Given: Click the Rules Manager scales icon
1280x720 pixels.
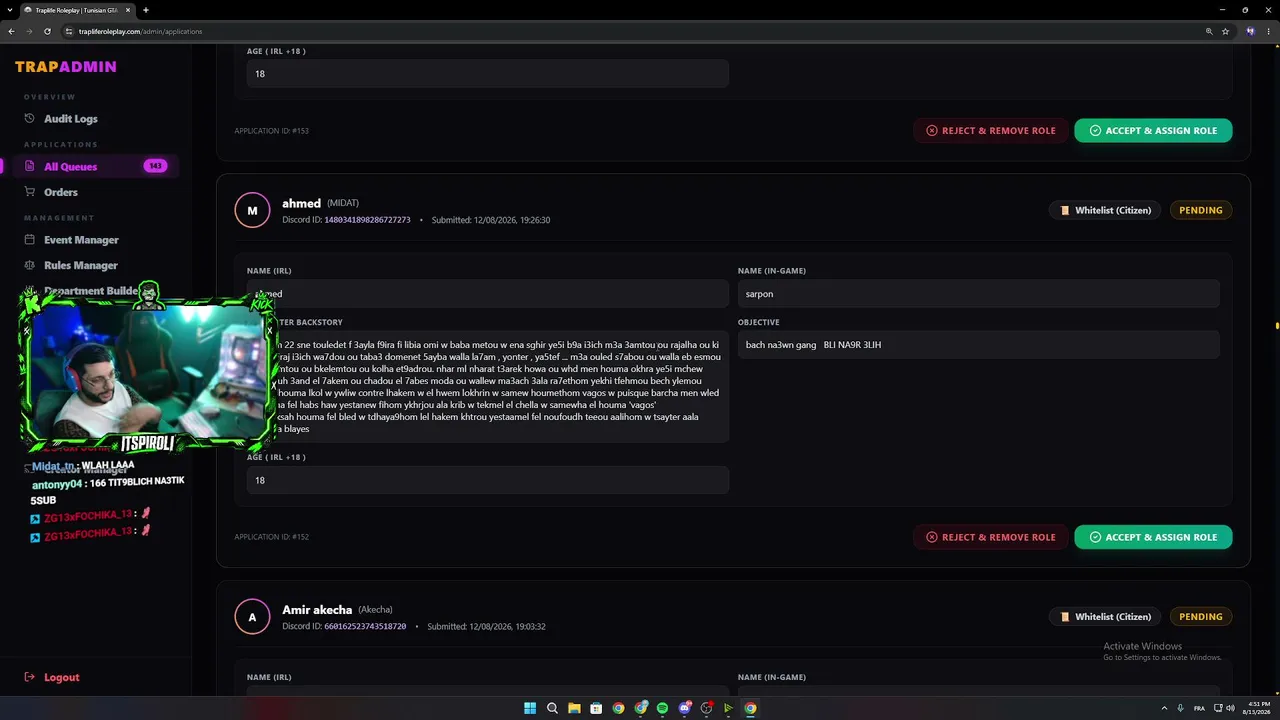Looking at the screenshot, I should tap(30, 265).
